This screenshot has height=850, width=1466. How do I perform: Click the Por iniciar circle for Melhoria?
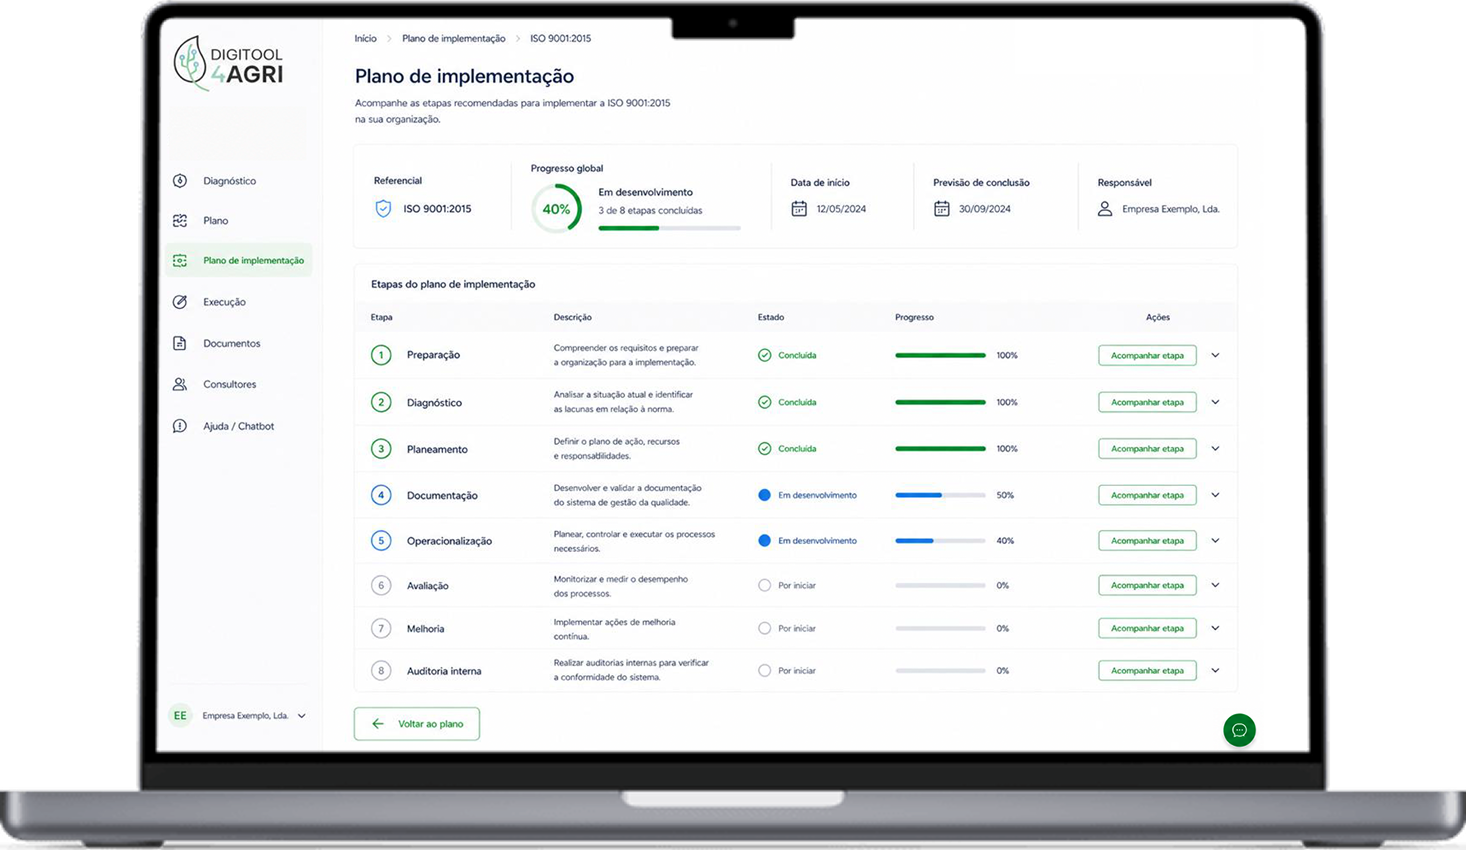(x=765, y=628)
